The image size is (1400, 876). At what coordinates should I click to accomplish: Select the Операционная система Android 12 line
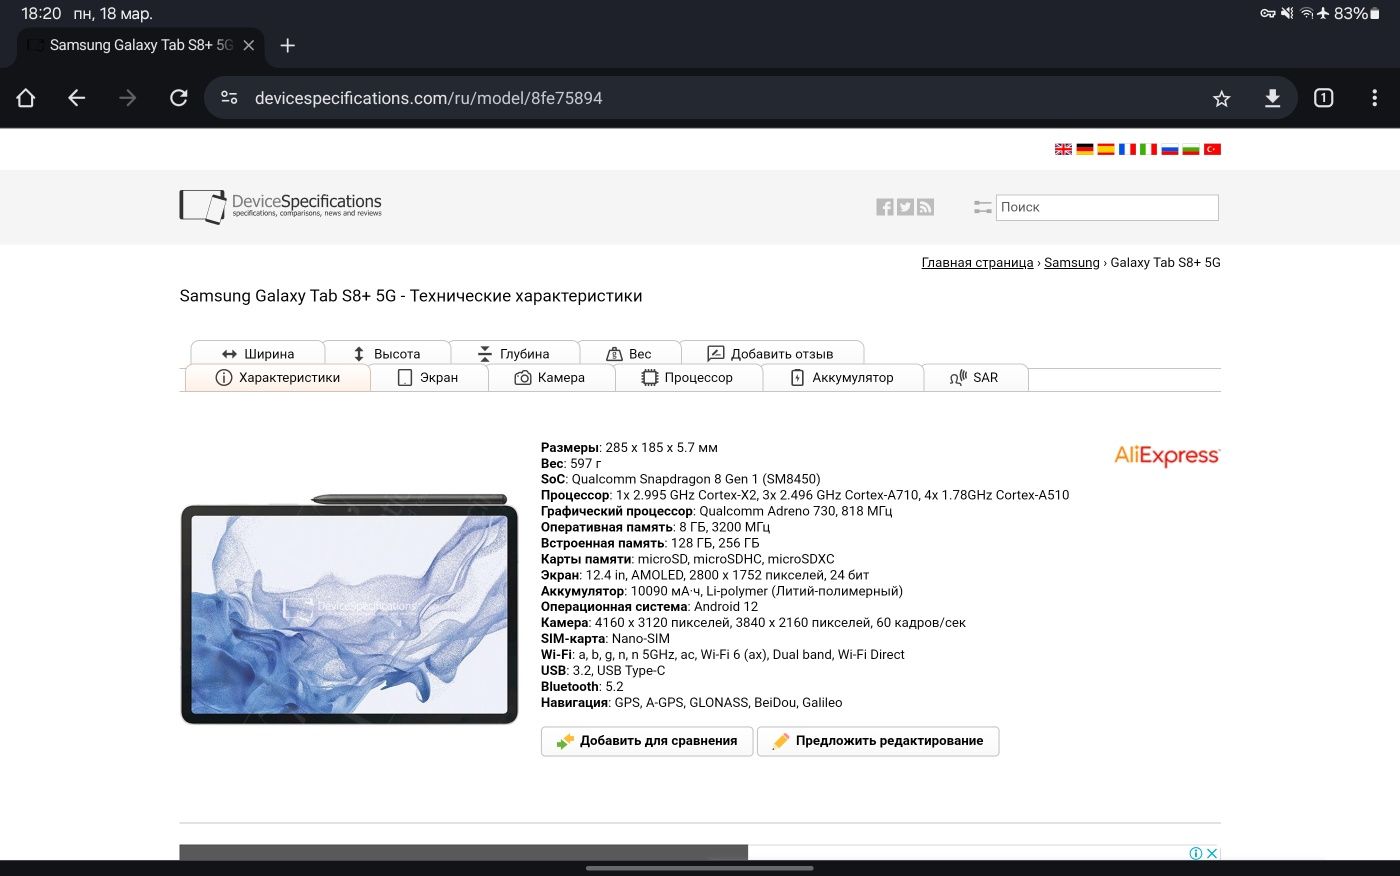[x=650, y=607]
